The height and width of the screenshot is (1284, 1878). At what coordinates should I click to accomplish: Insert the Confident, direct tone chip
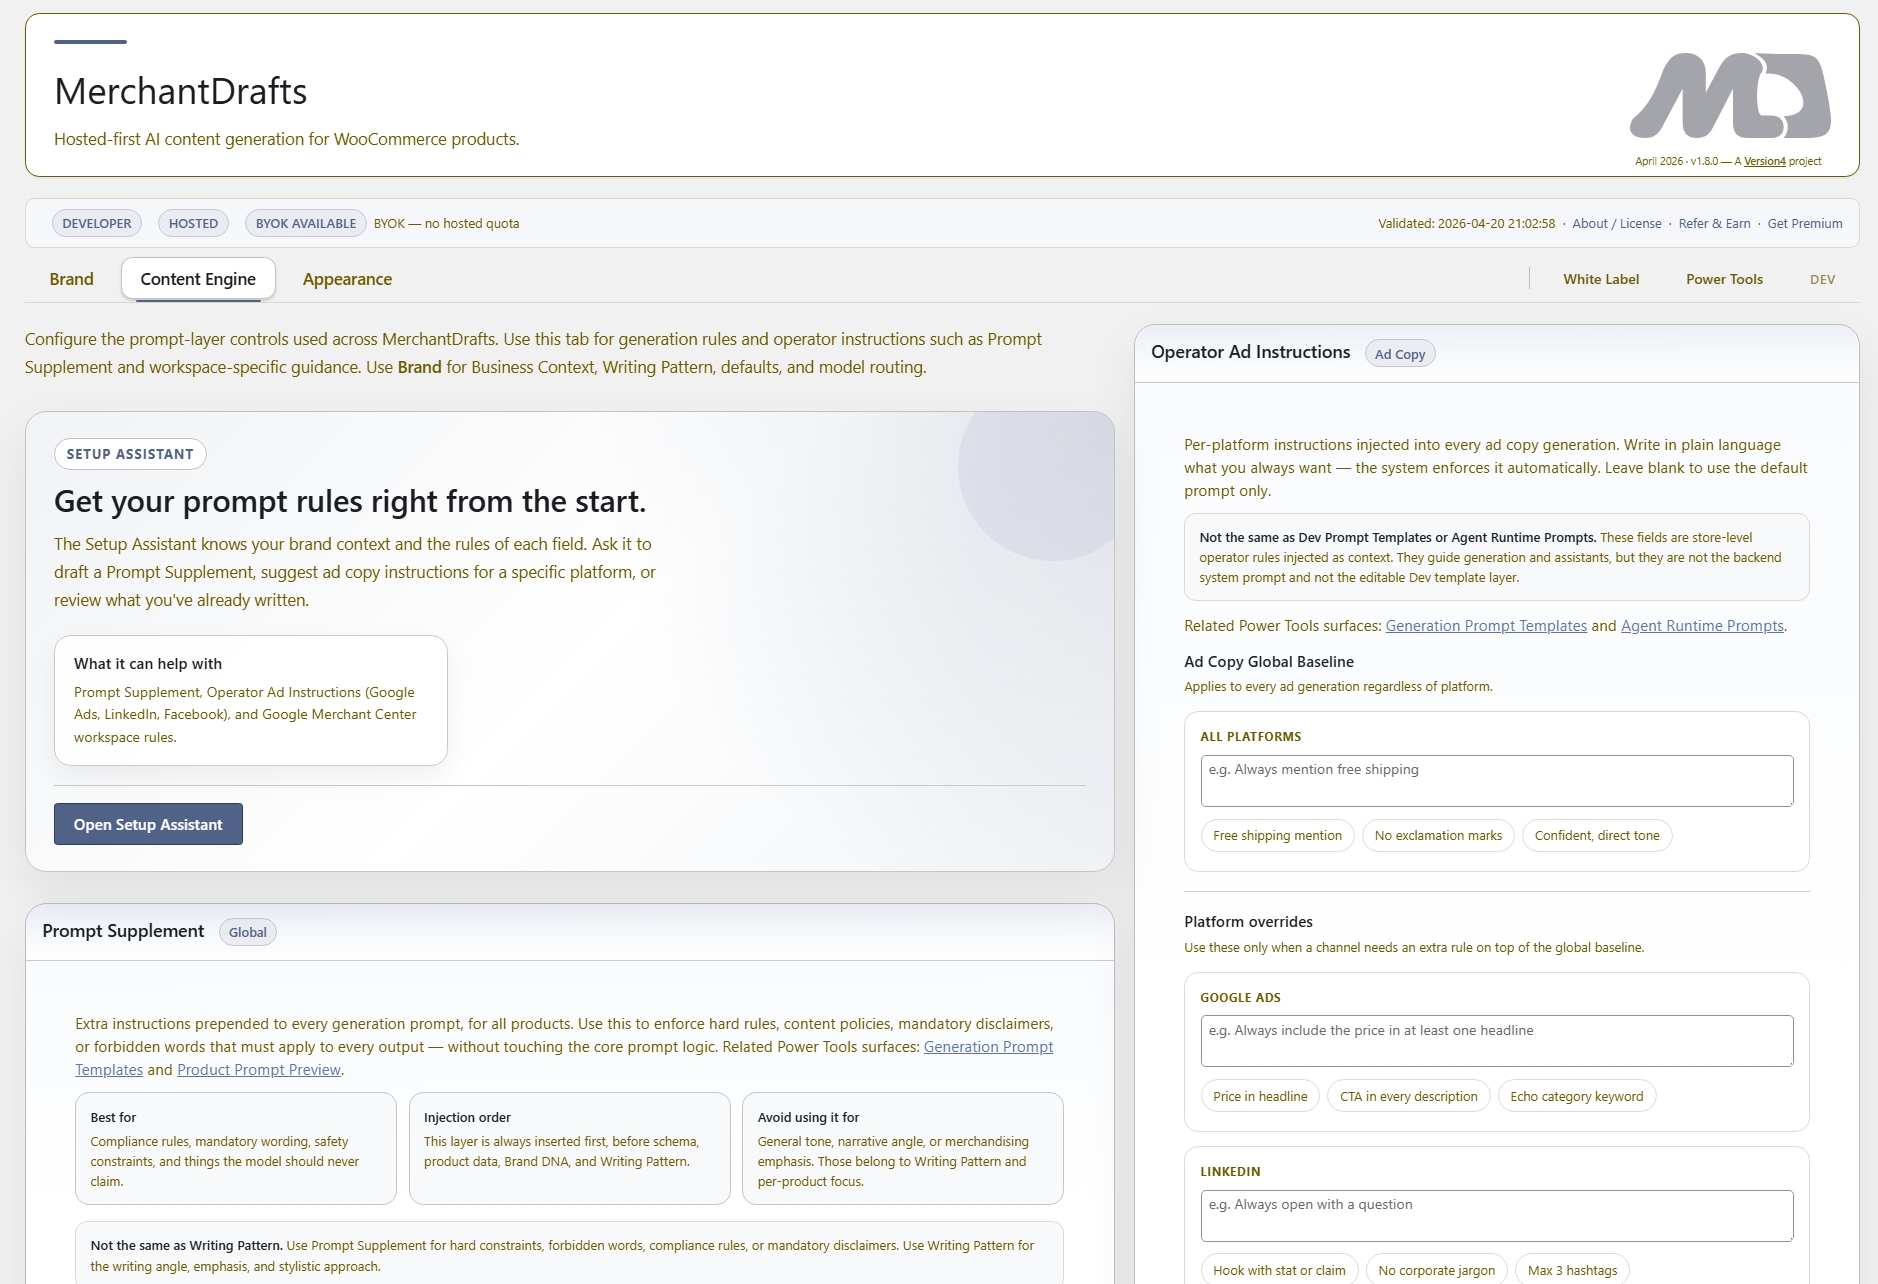point(1596,836)
